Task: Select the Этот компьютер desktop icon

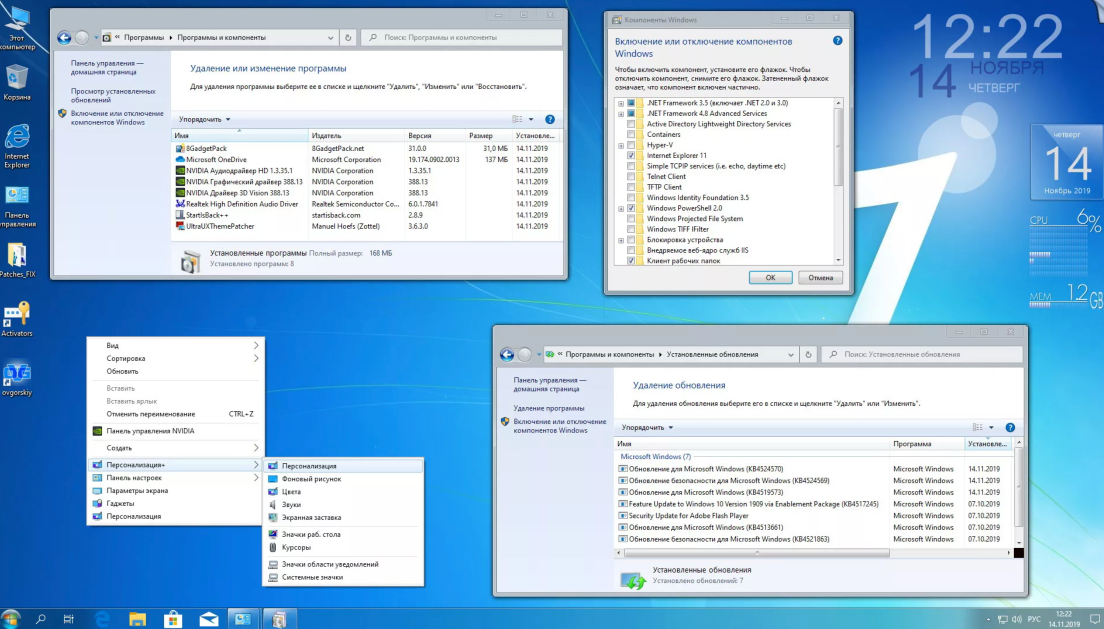Action: [x=17, y=28]
